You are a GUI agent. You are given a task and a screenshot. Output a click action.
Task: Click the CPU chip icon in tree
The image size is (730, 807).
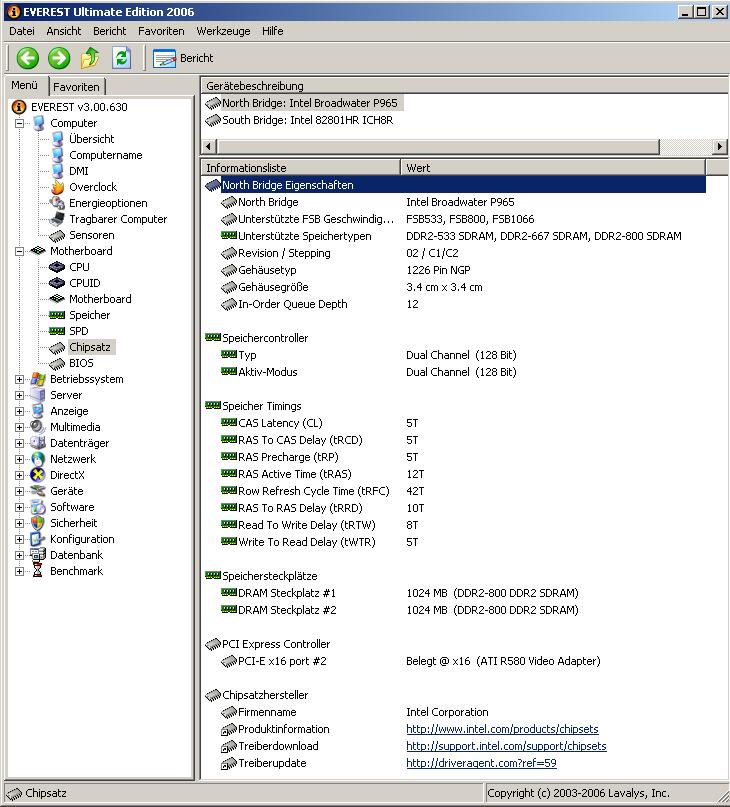click(x=57, y=267)
